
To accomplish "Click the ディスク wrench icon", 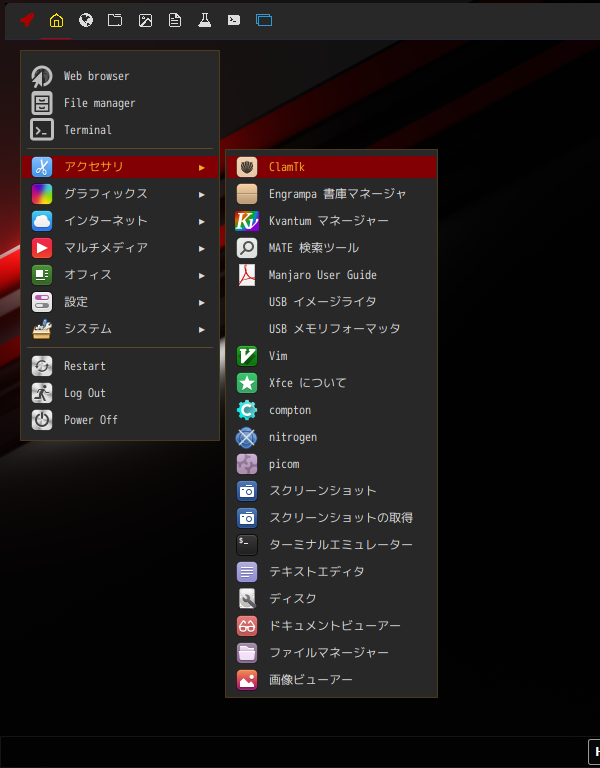I will coord(247,599).
